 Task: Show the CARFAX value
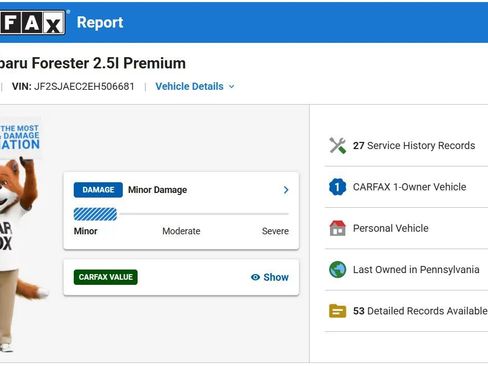pos(270,277)
